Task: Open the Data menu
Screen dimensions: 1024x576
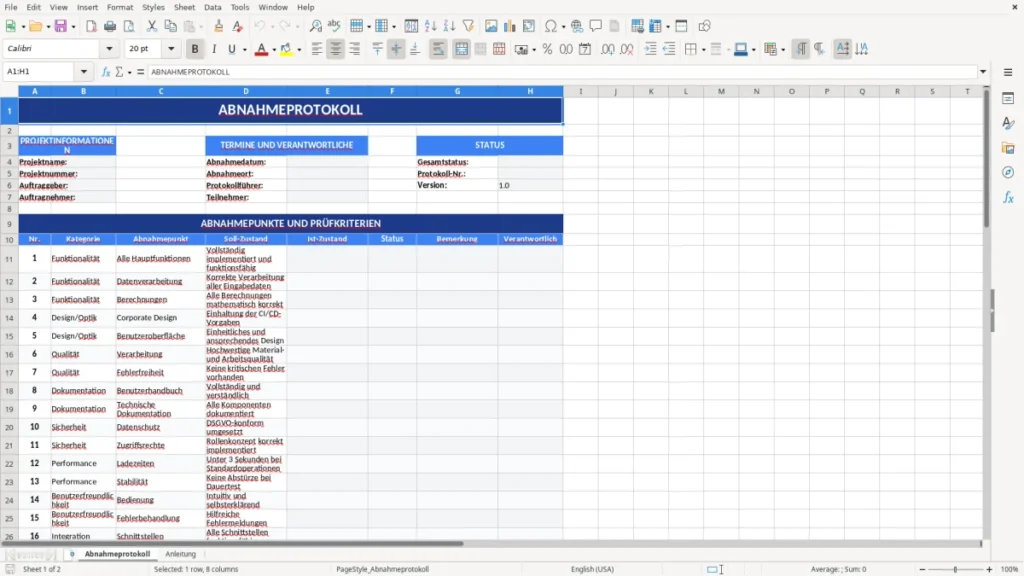Action: (x=212, y=7)
